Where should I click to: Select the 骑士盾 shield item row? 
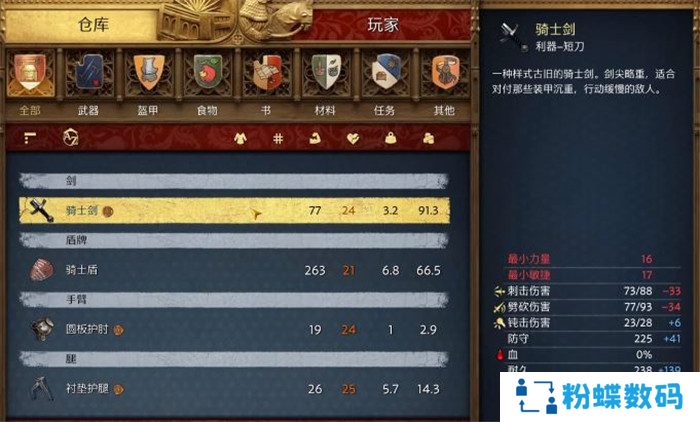tap(234, 270)
